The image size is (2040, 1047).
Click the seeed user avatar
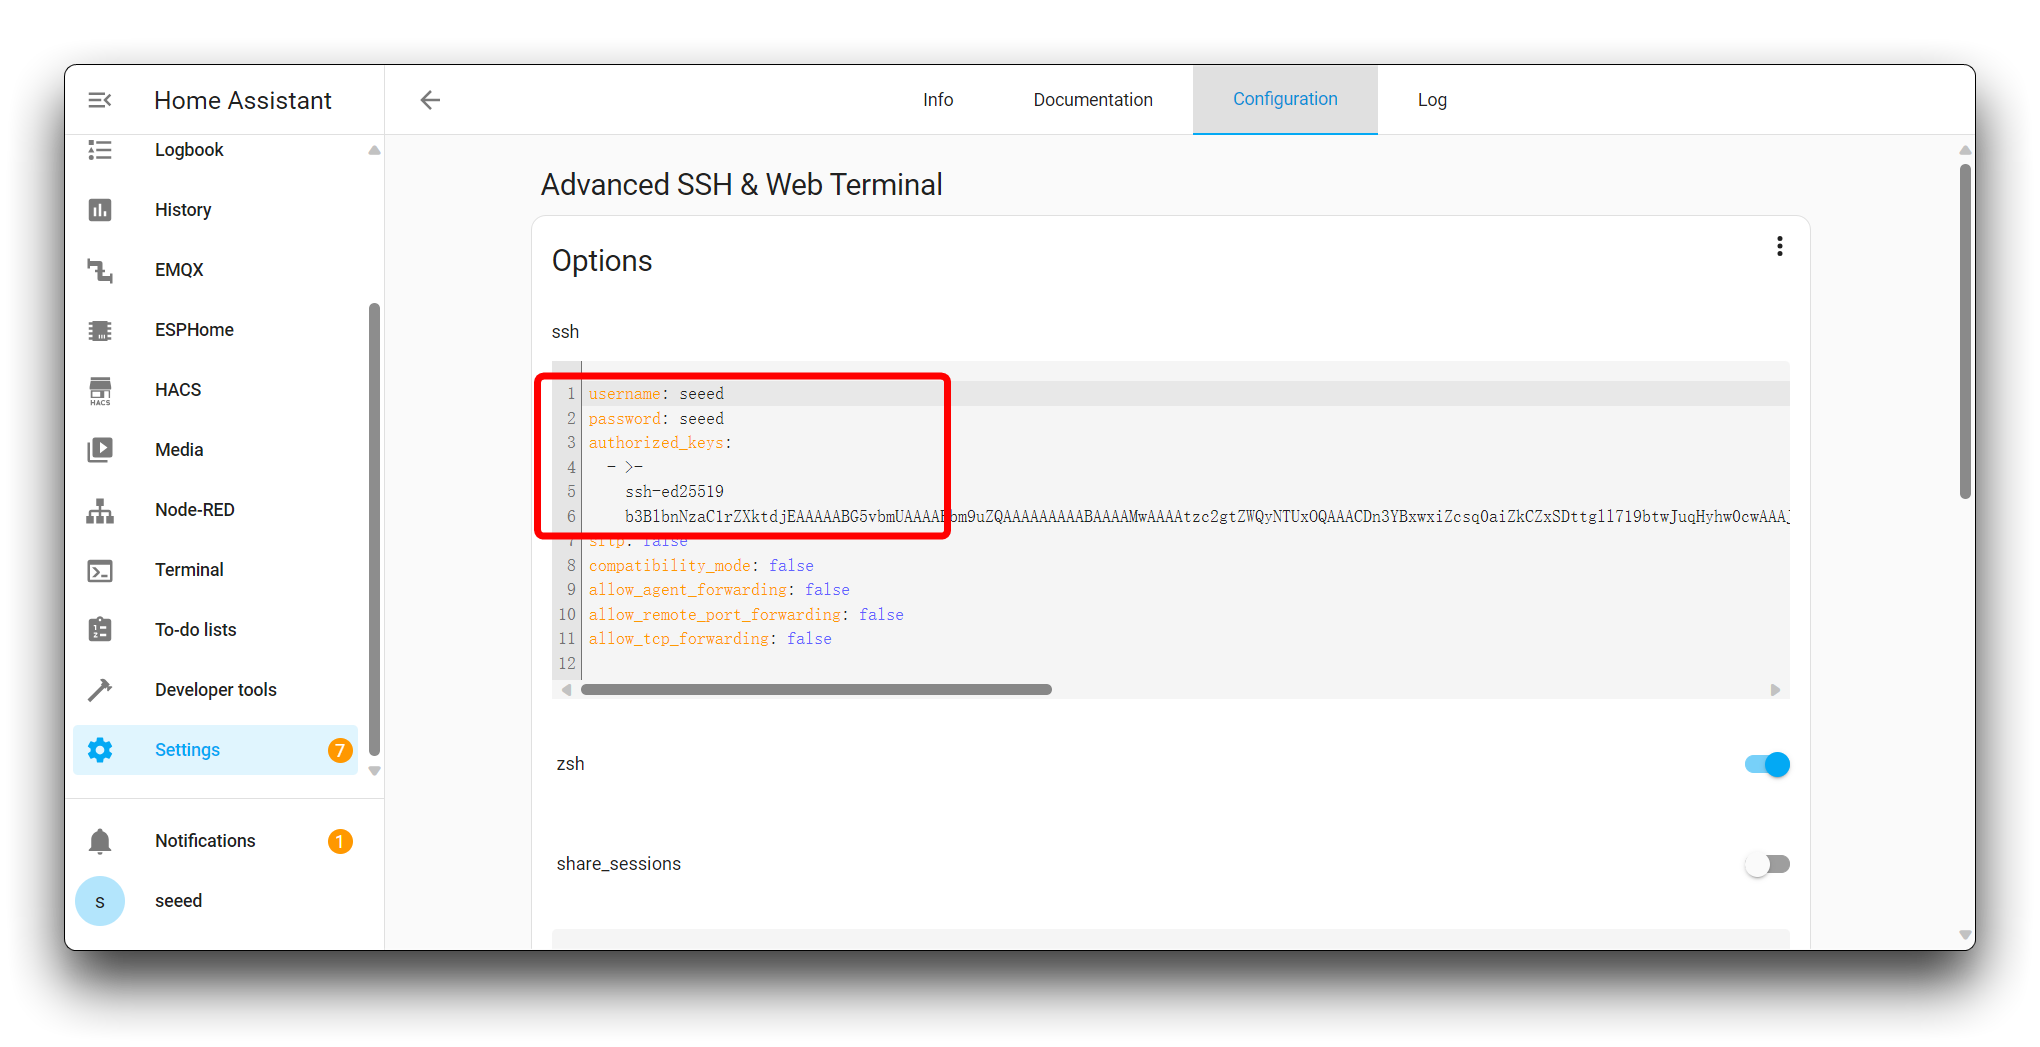pyautogui.click(x=100, y=901)
